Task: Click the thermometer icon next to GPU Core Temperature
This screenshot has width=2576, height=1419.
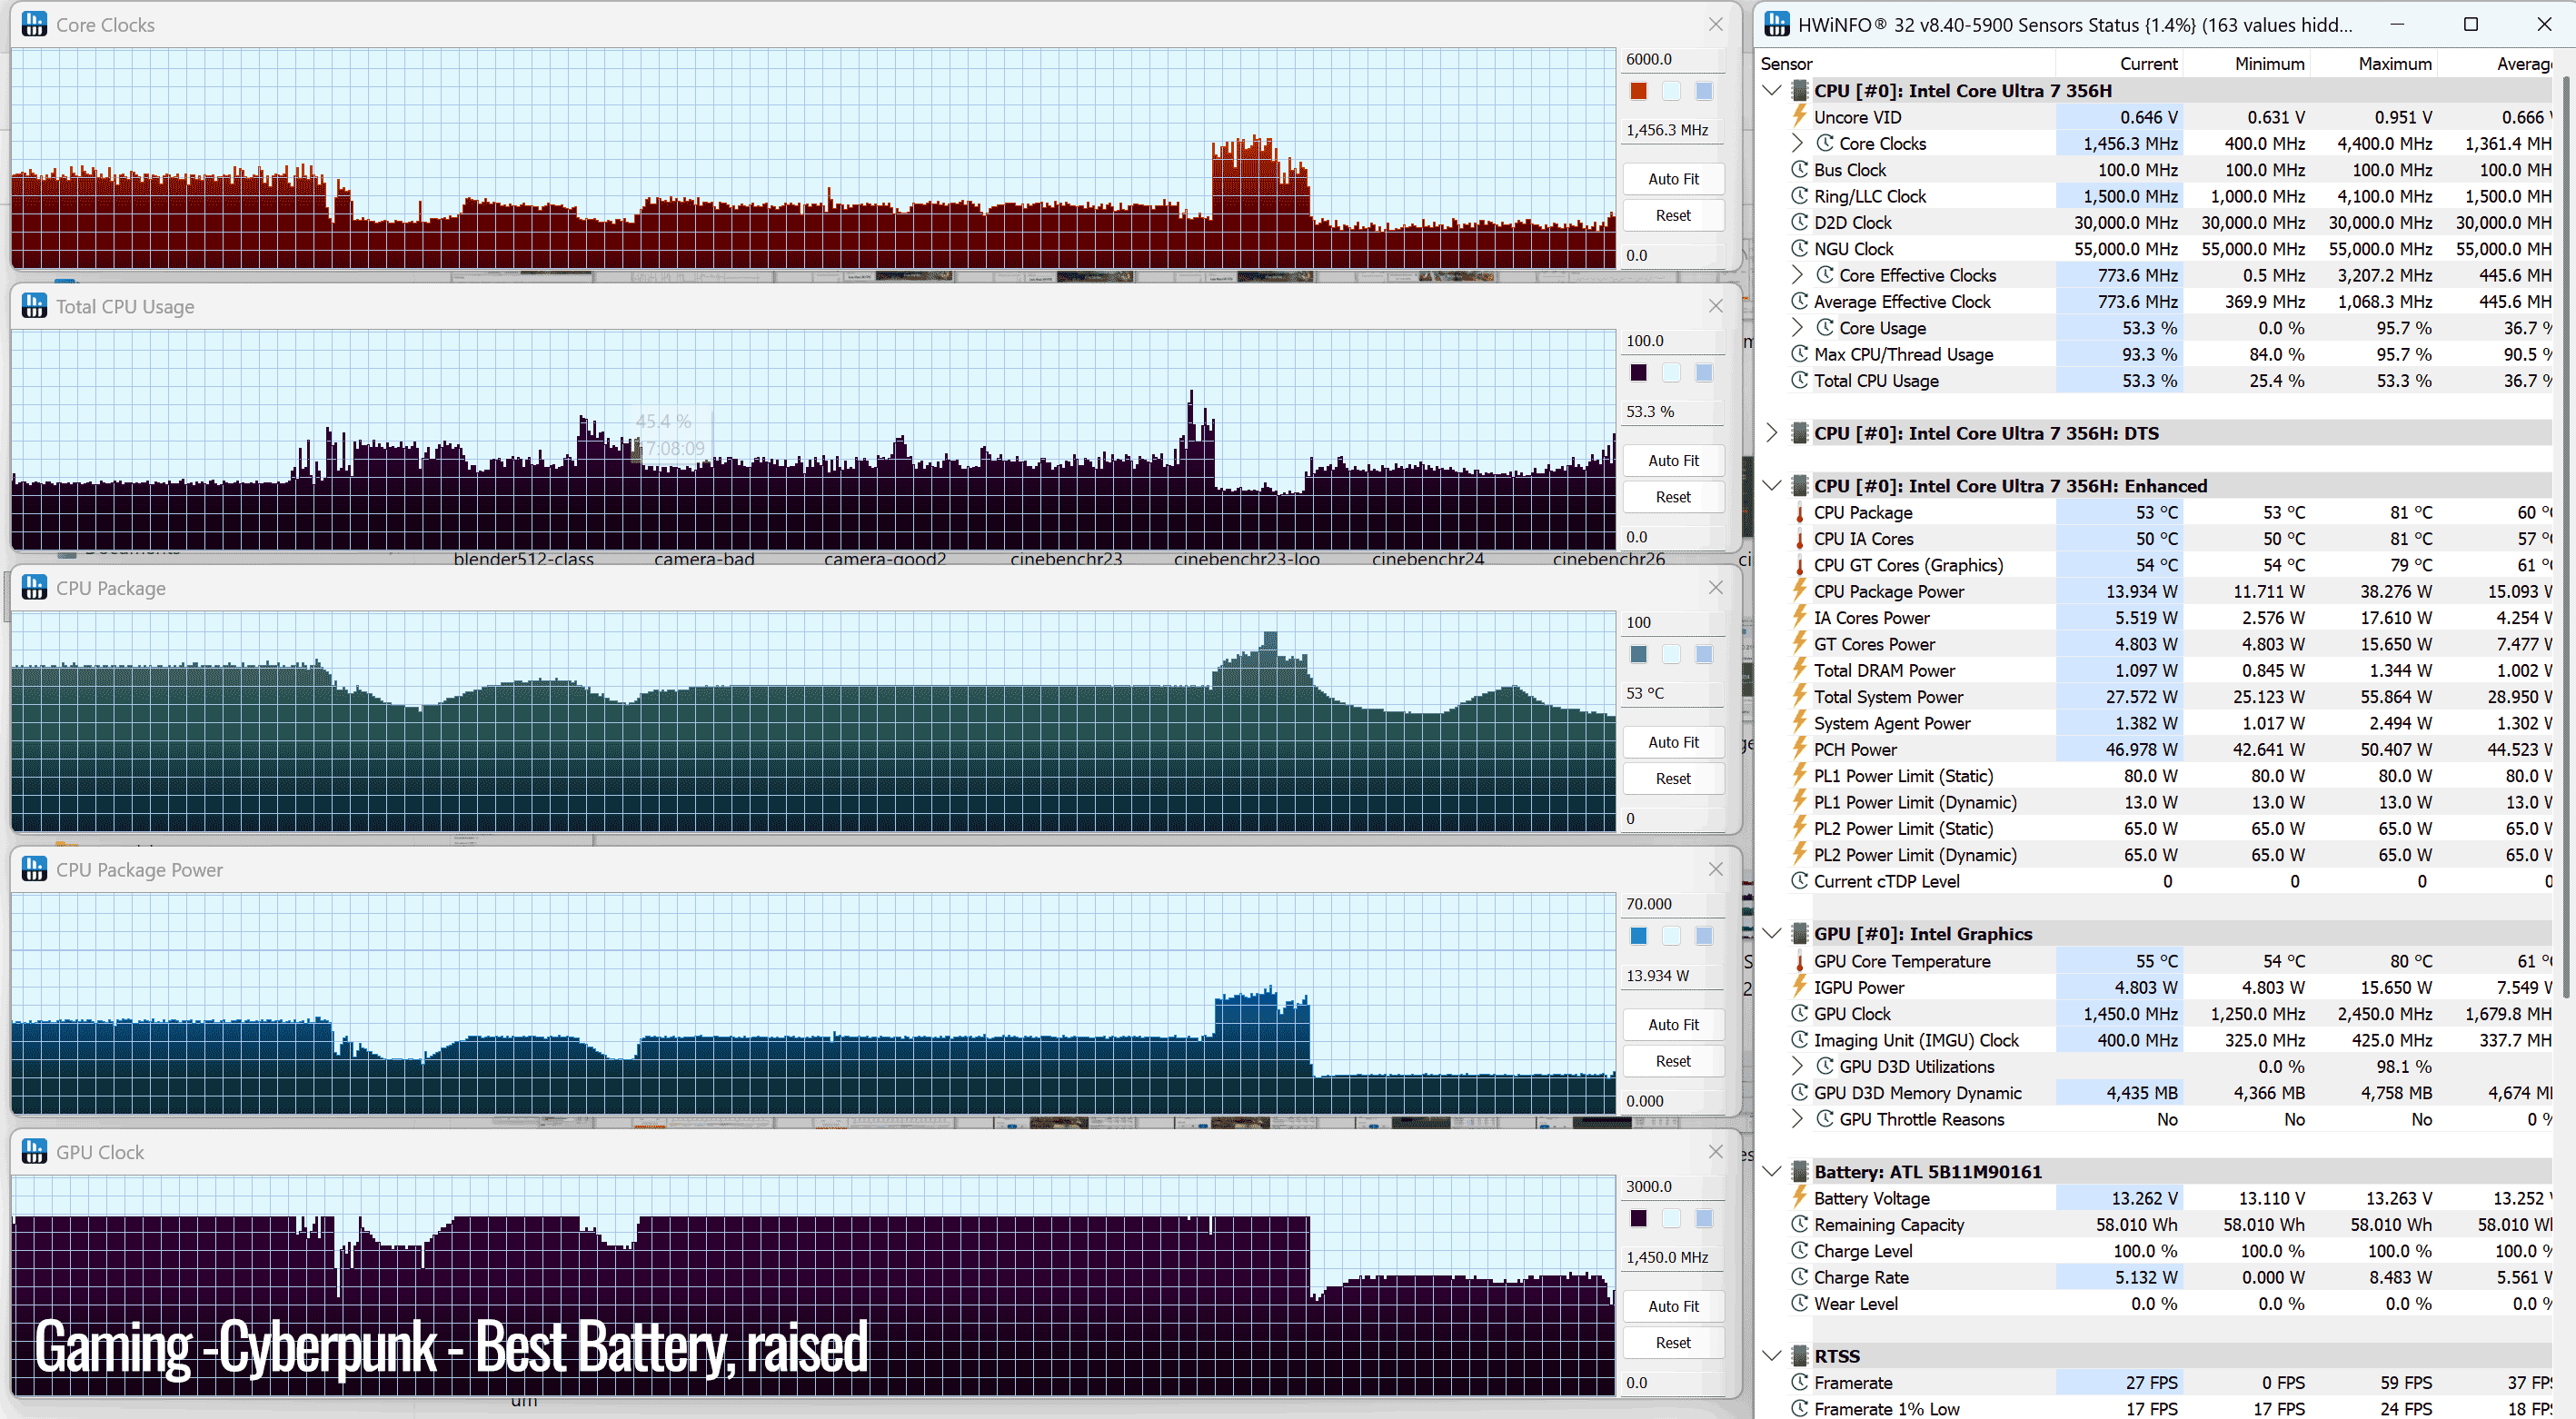Action: 1800,961
